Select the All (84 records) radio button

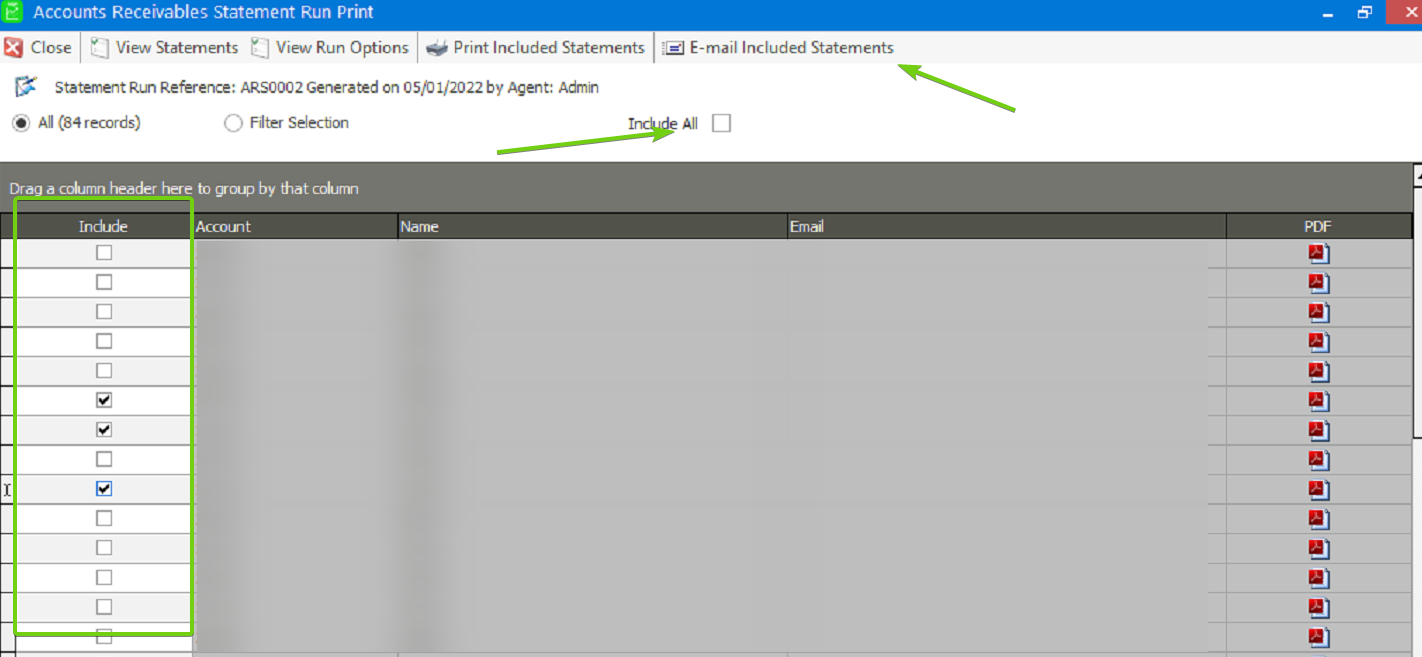point(21,124)
